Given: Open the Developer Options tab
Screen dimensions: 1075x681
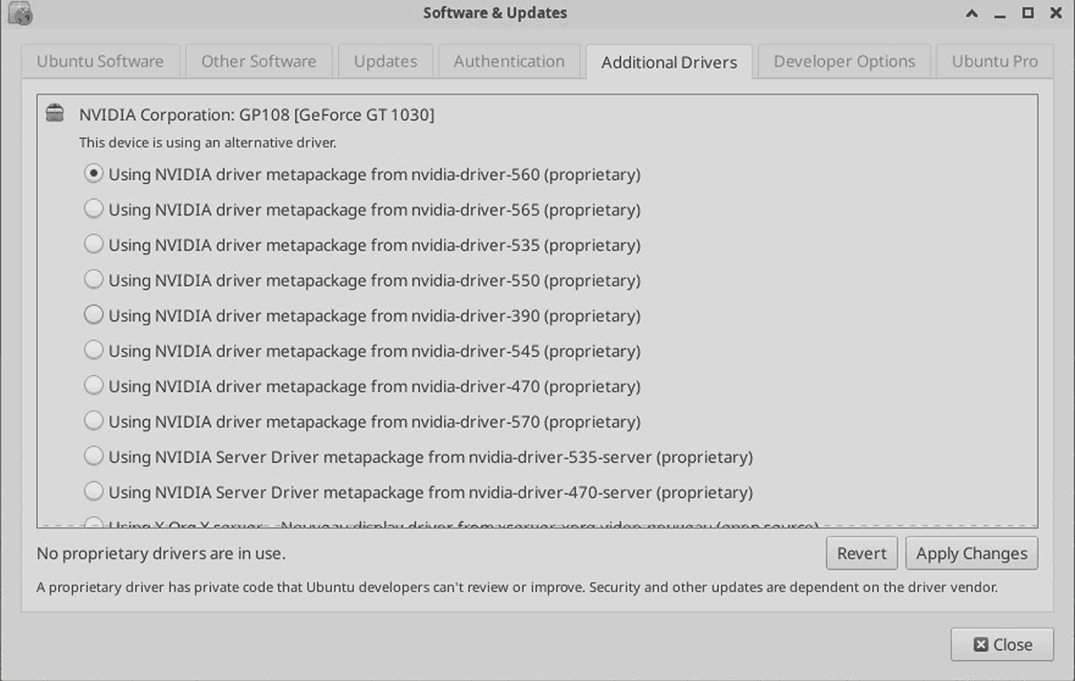Looking at the screenshot, I should (x=843, y=61).
